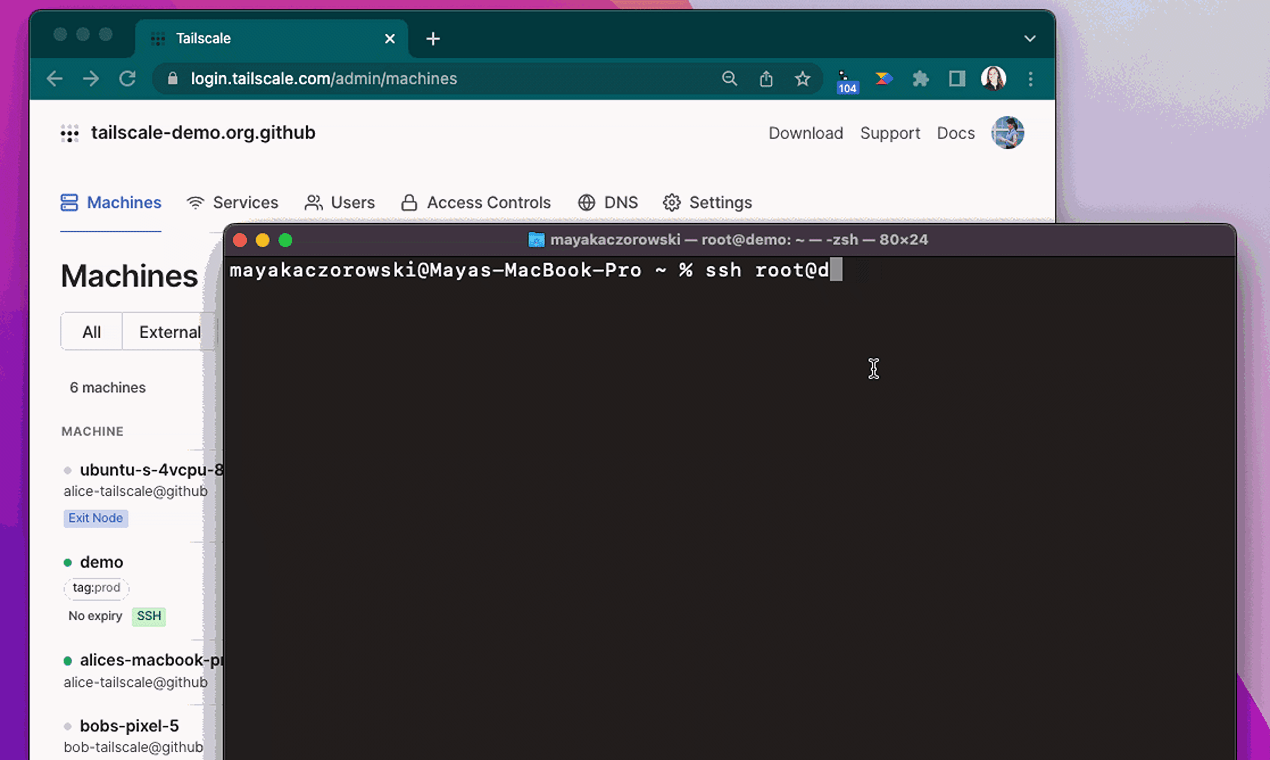This screenshot has height=760, width=1270.
Task: Switch to the DNS tab
Action: click(x=608, y=203)
